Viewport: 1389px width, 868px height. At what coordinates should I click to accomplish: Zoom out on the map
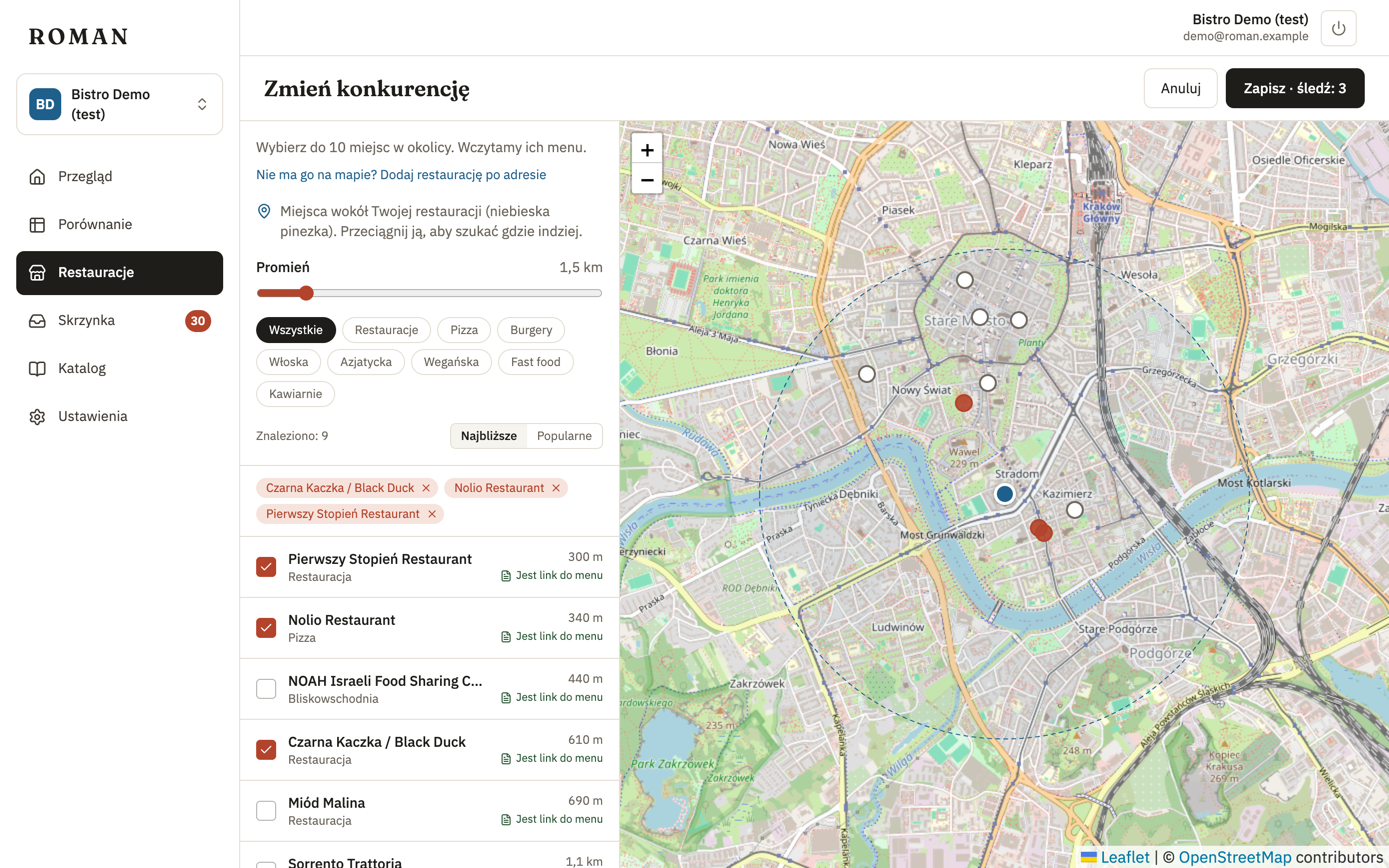(647, 180)
